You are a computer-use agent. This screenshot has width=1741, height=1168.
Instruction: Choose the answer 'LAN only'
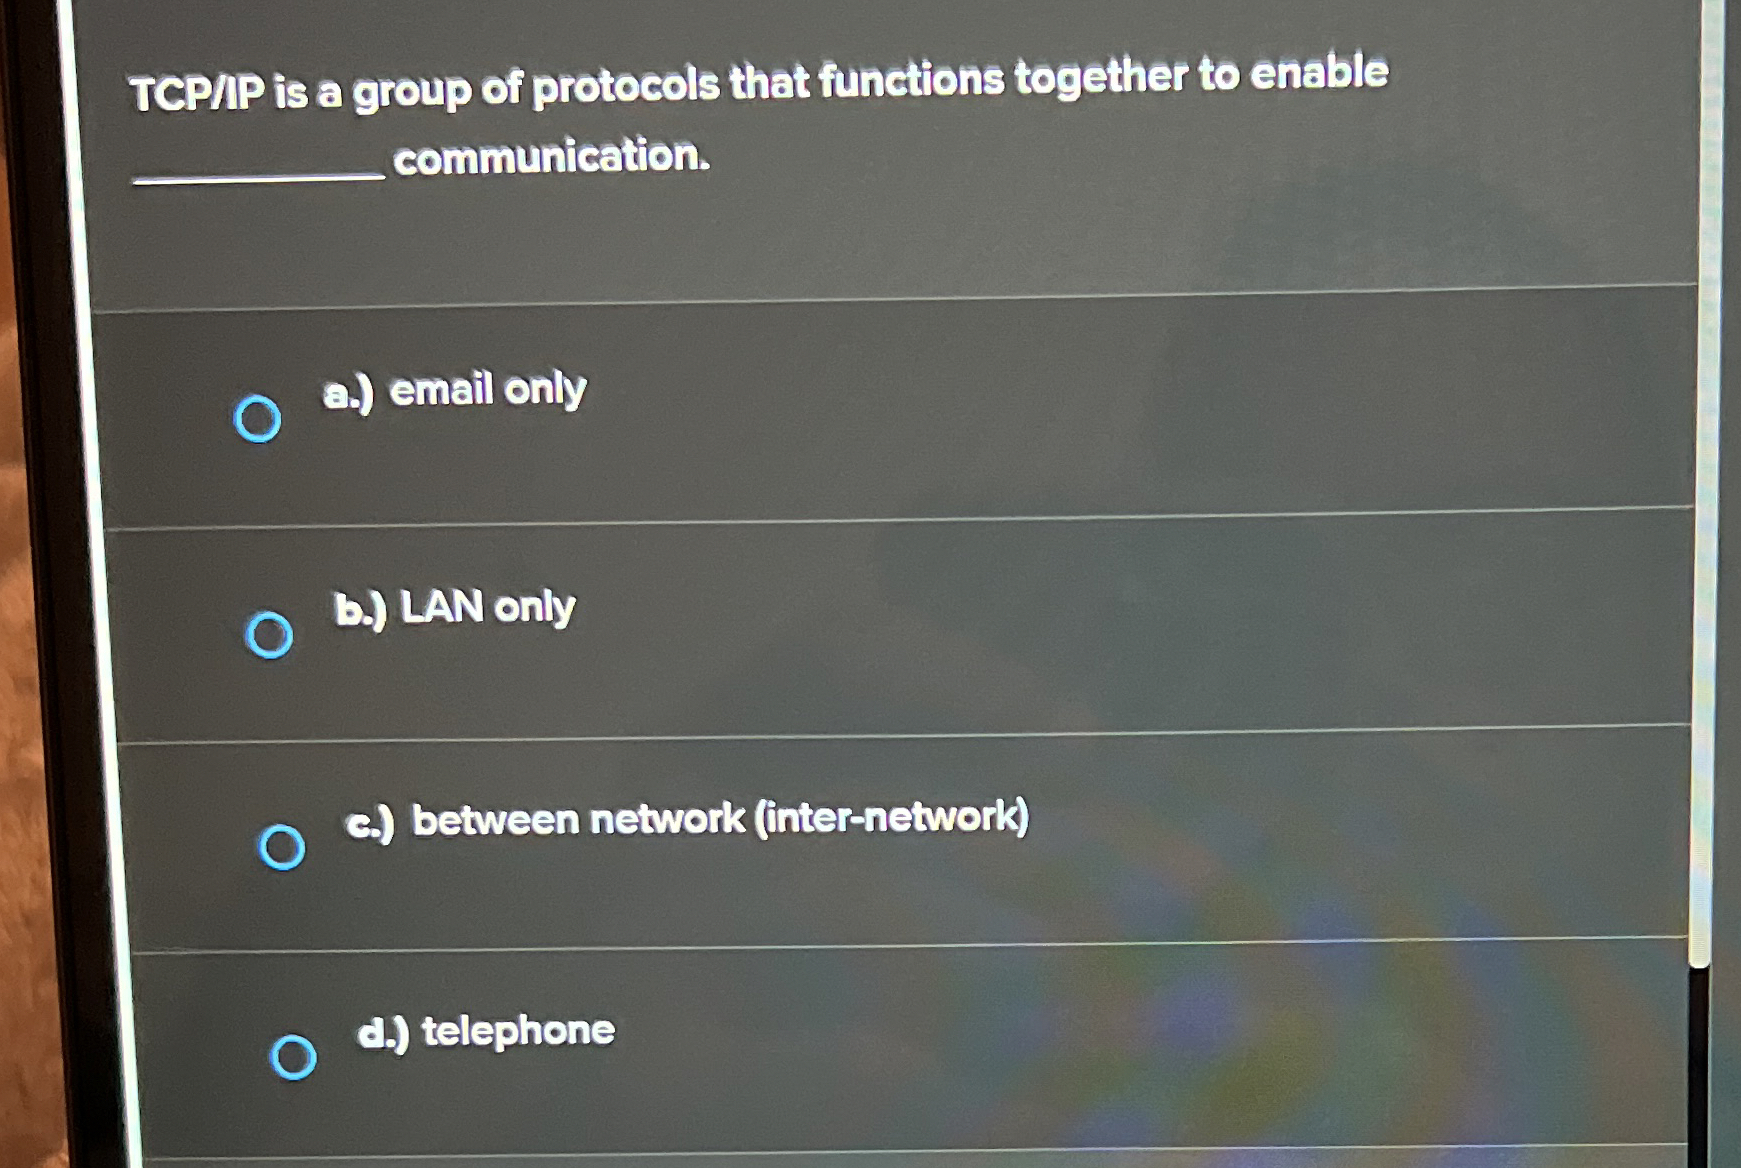pos(482,608)
